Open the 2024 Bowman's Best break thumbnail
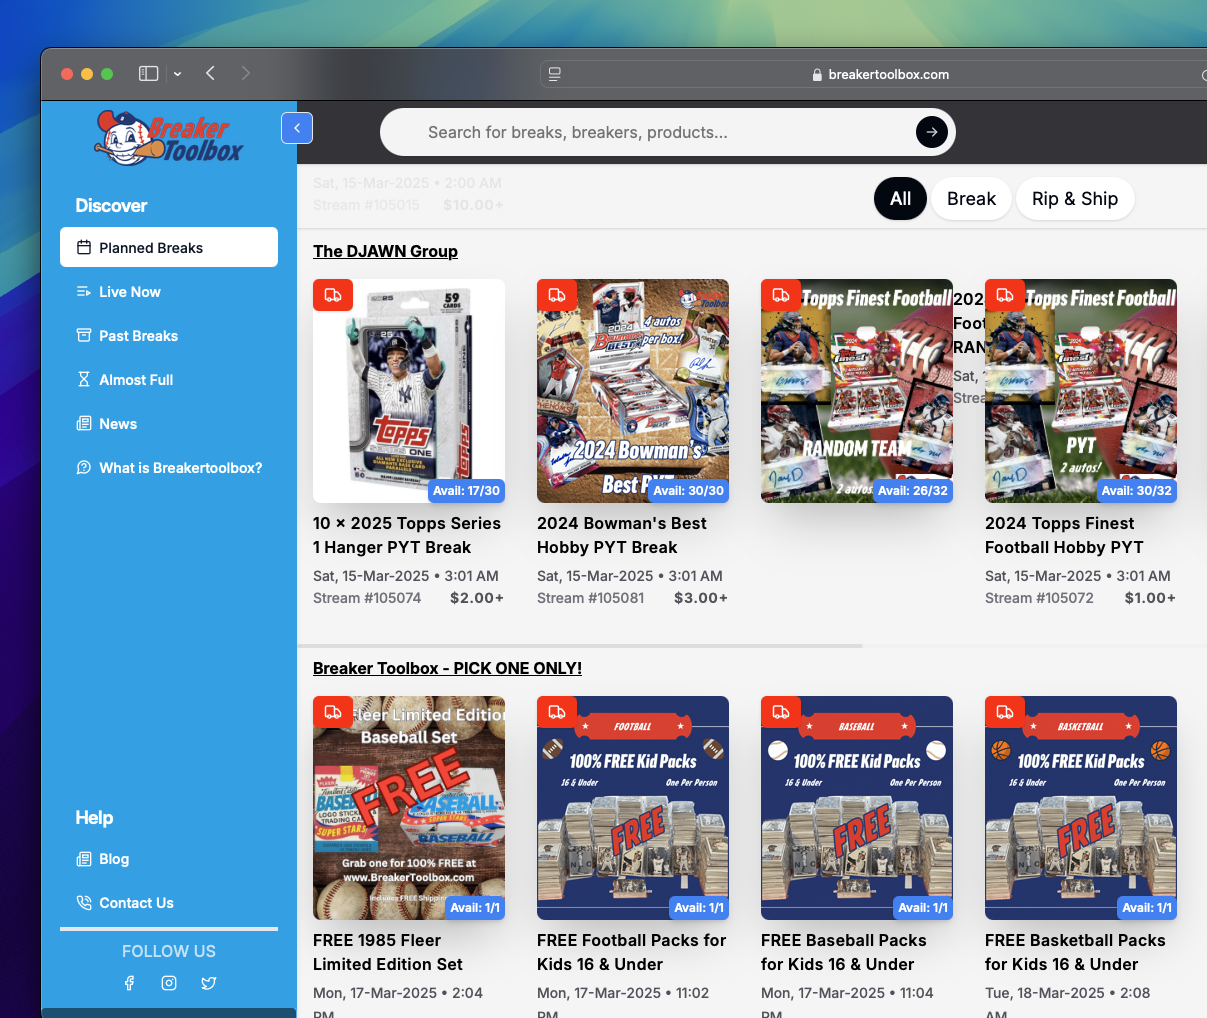This screenshot has height=1018, width=1207. (633, 391)
